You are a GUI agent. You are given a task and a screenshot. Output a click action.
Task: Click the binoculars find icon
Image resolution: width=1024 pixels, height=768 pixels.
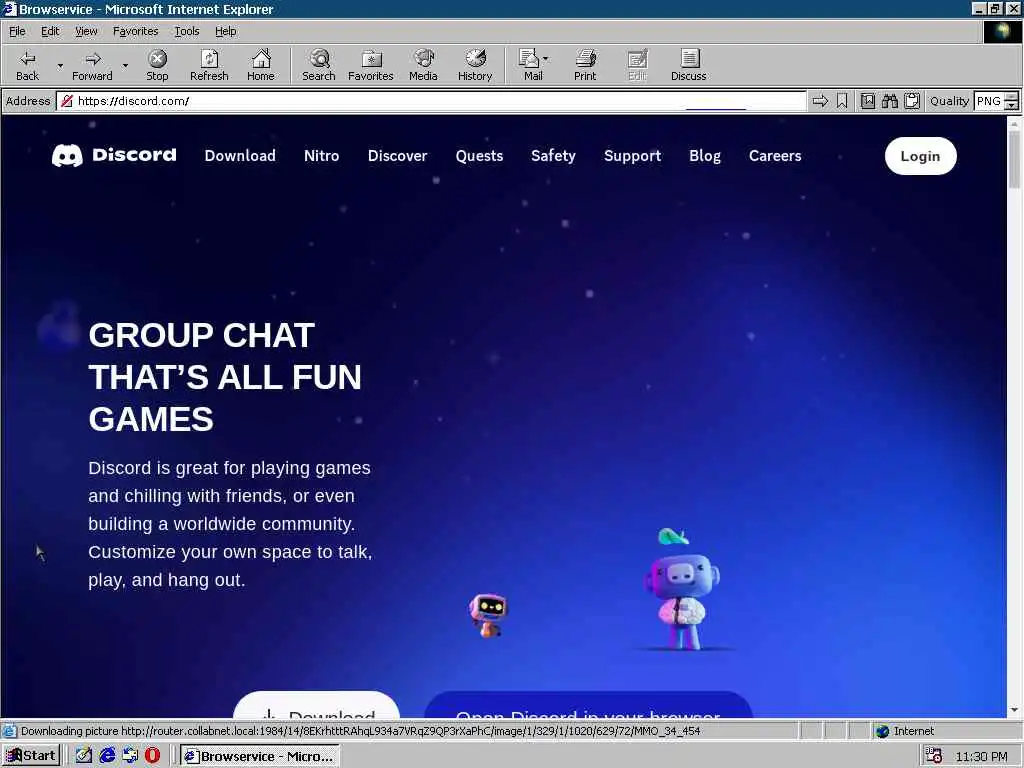click(x=889, y=101)
